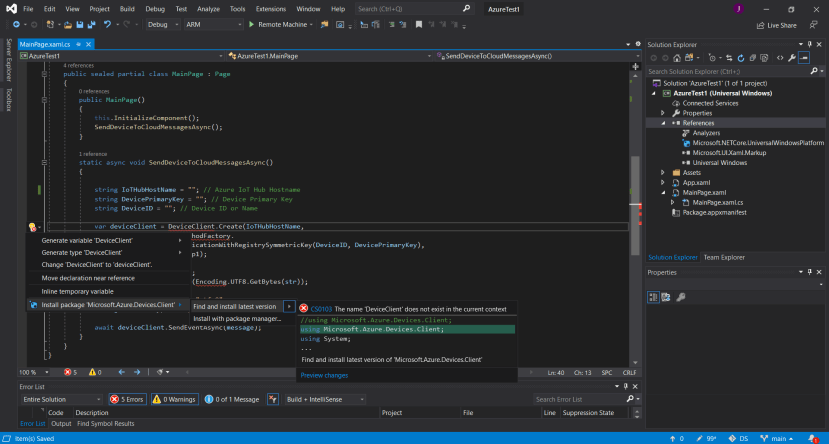
Task: Toggle Preview Selected Items in Solution Explorer
Action: [x=804, y=58]
